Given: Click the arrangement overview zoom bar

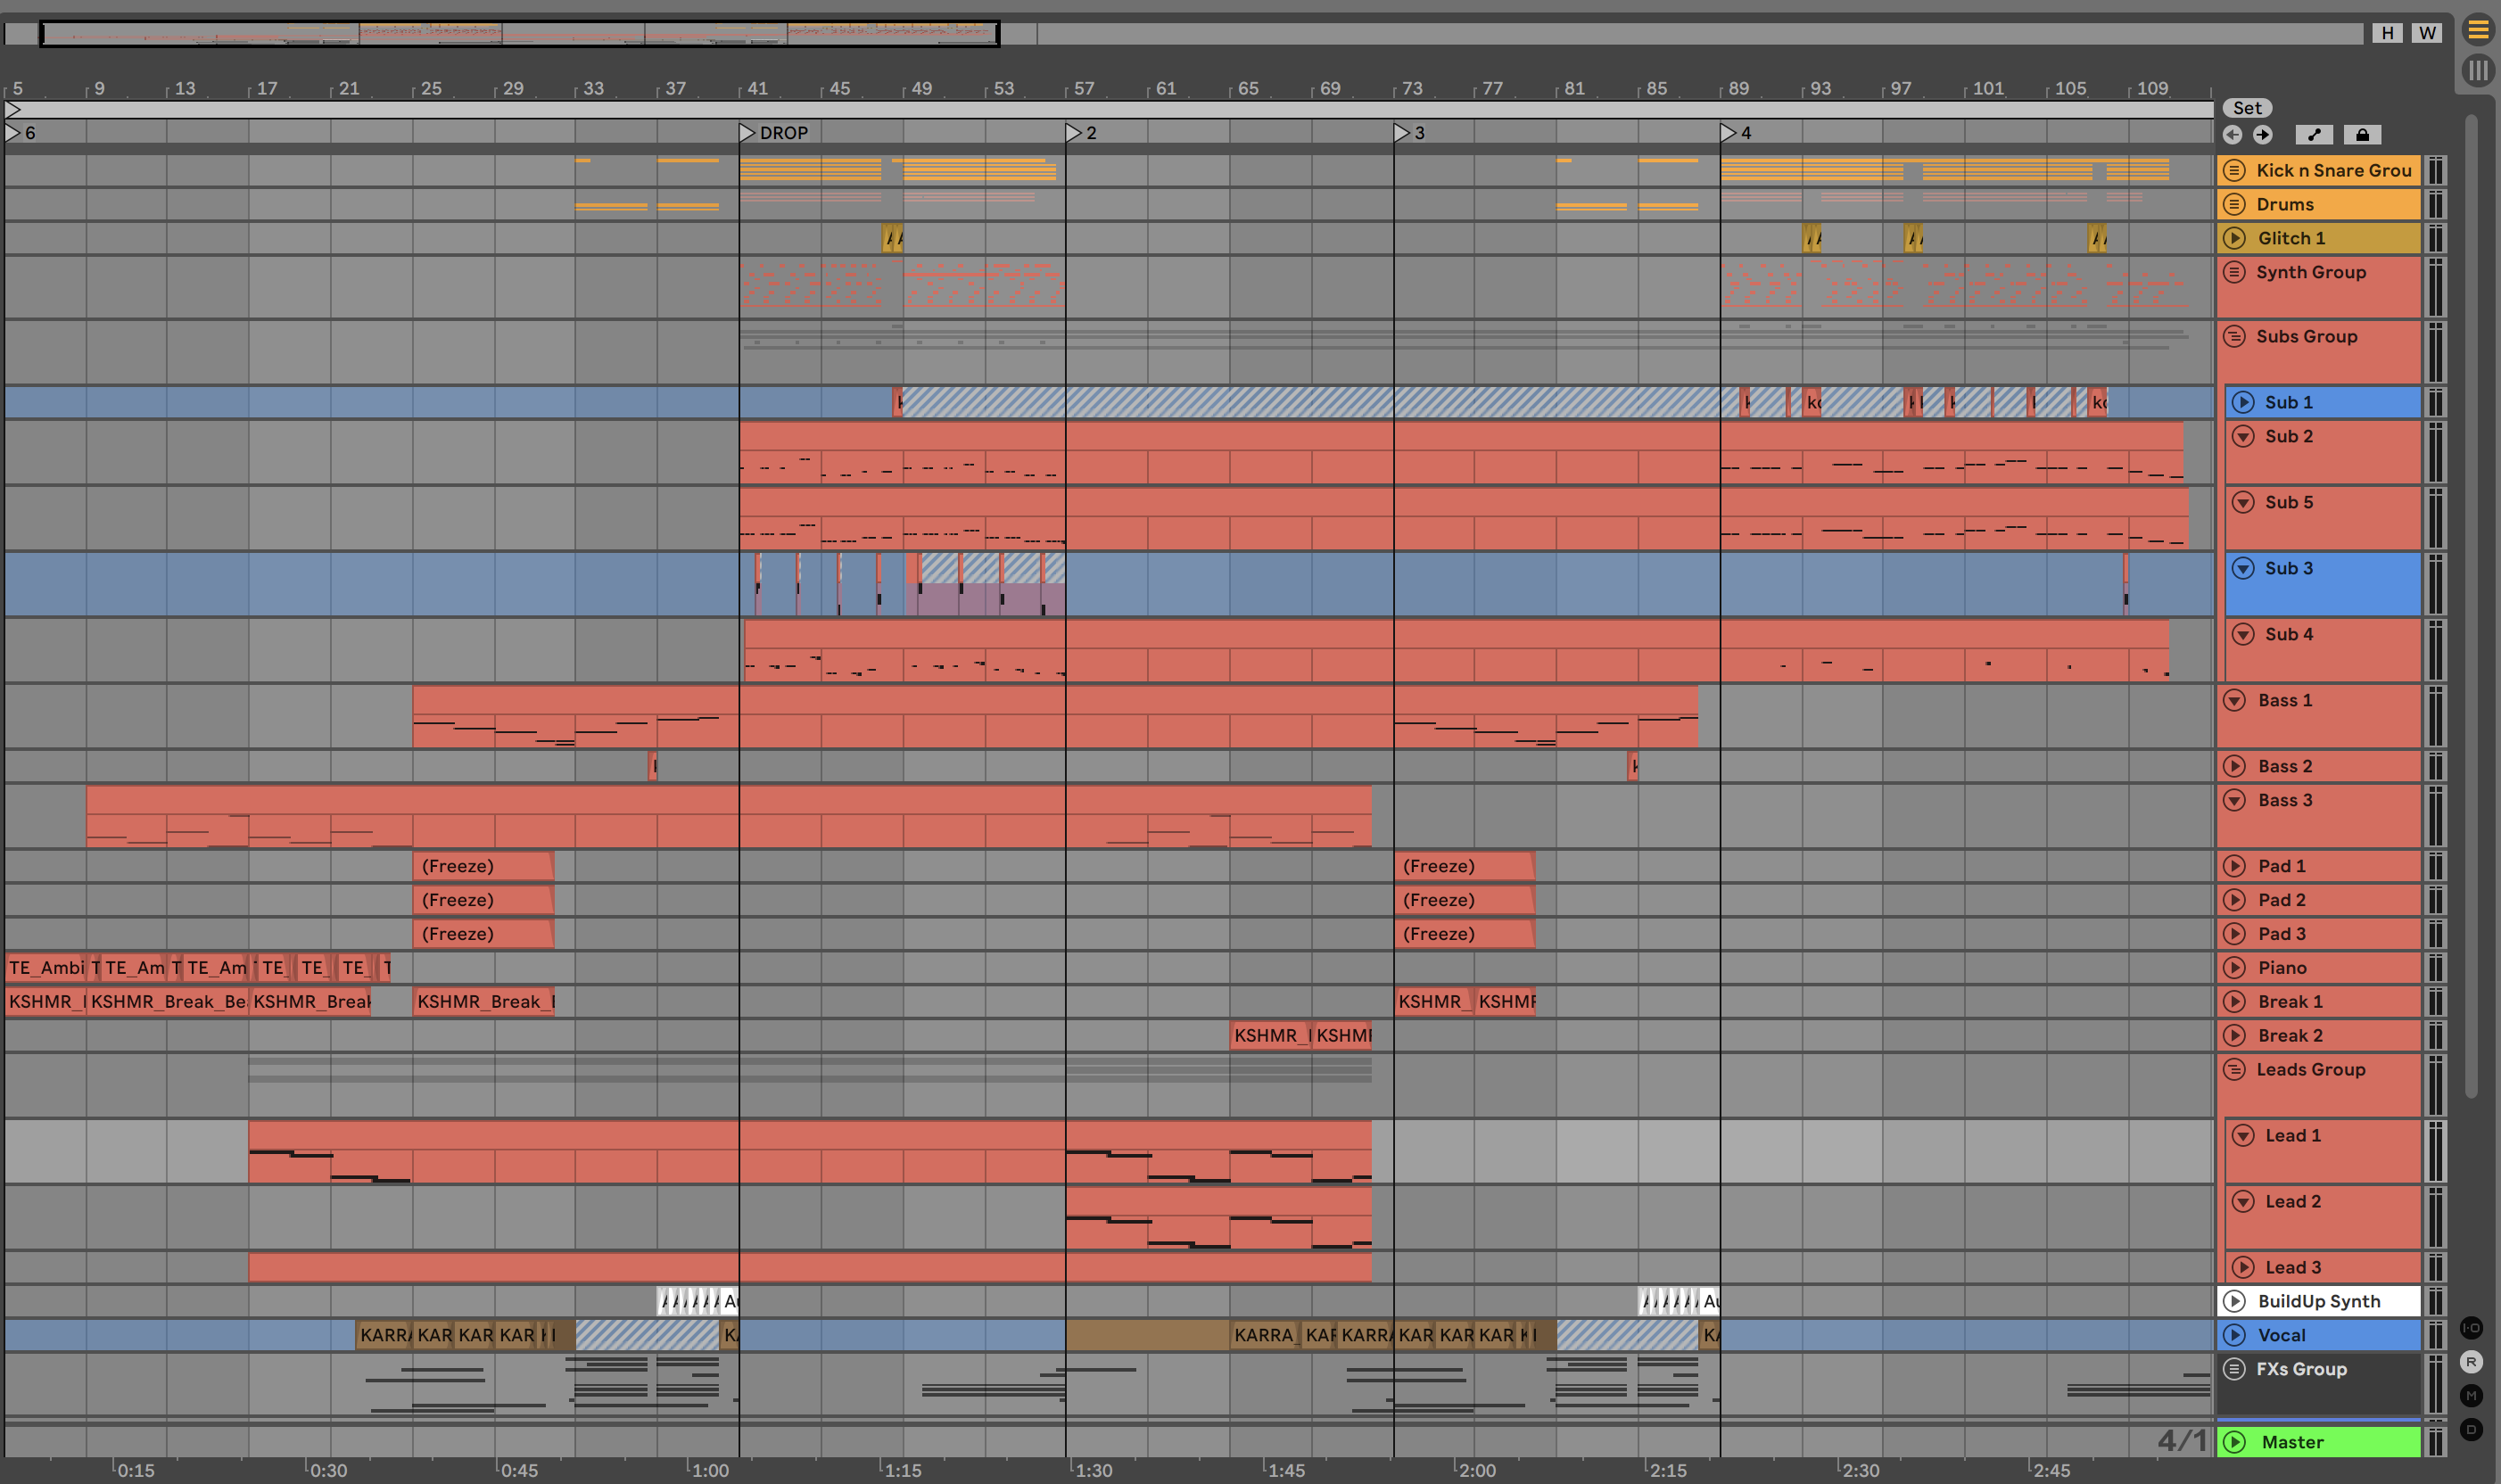Looking at the screenshot, I should coord(519,34).
